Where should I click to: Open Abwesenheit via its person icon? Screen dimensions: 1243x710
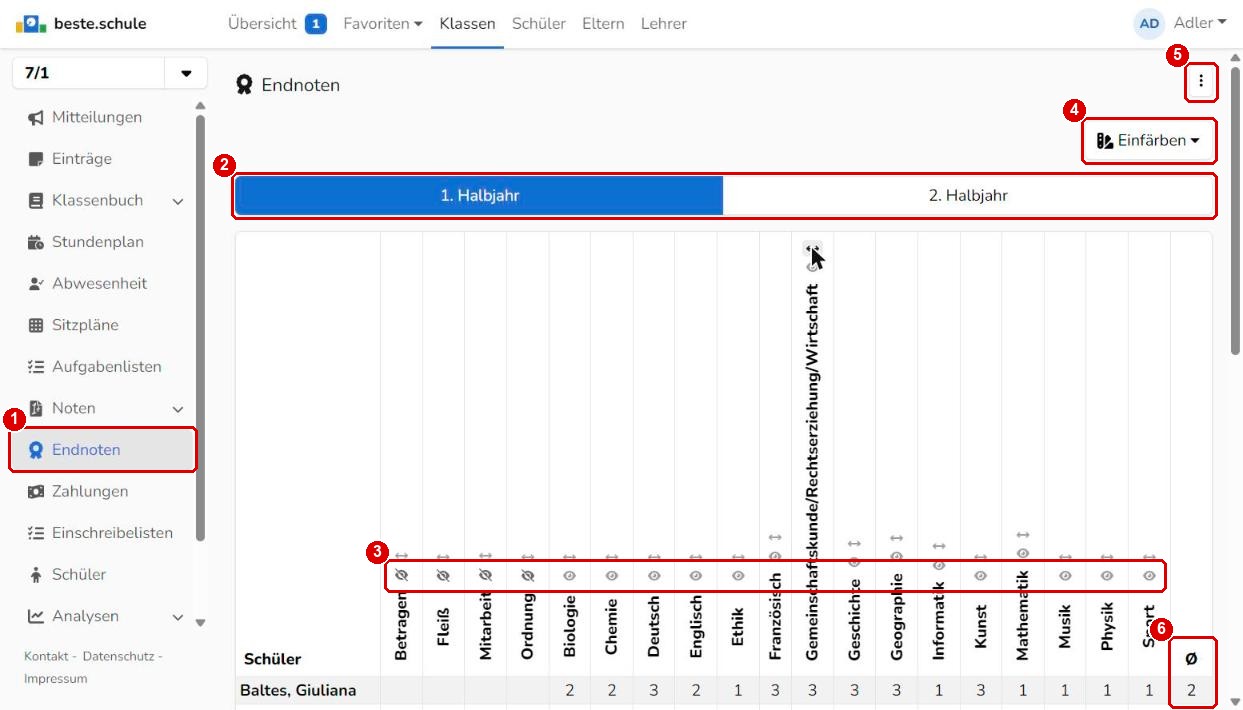click(36, 284)
